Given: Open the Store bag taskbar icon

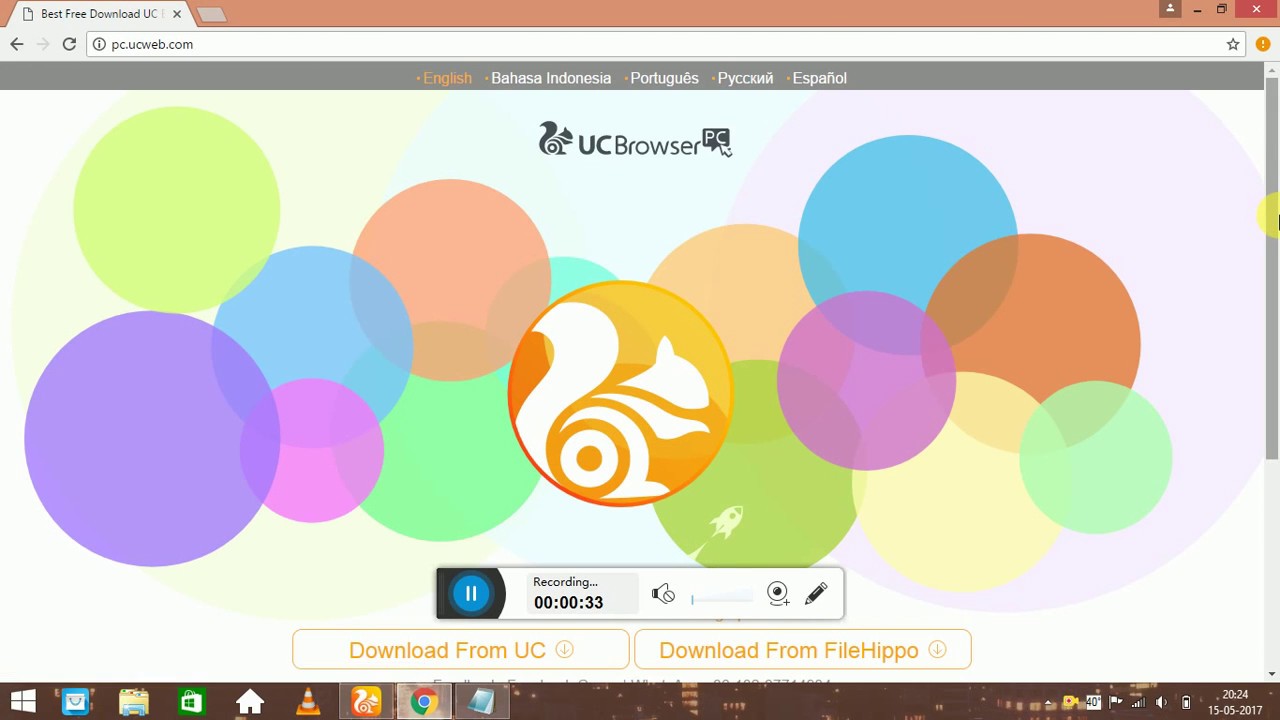Looking at the screenshot, I should [76, 702].
